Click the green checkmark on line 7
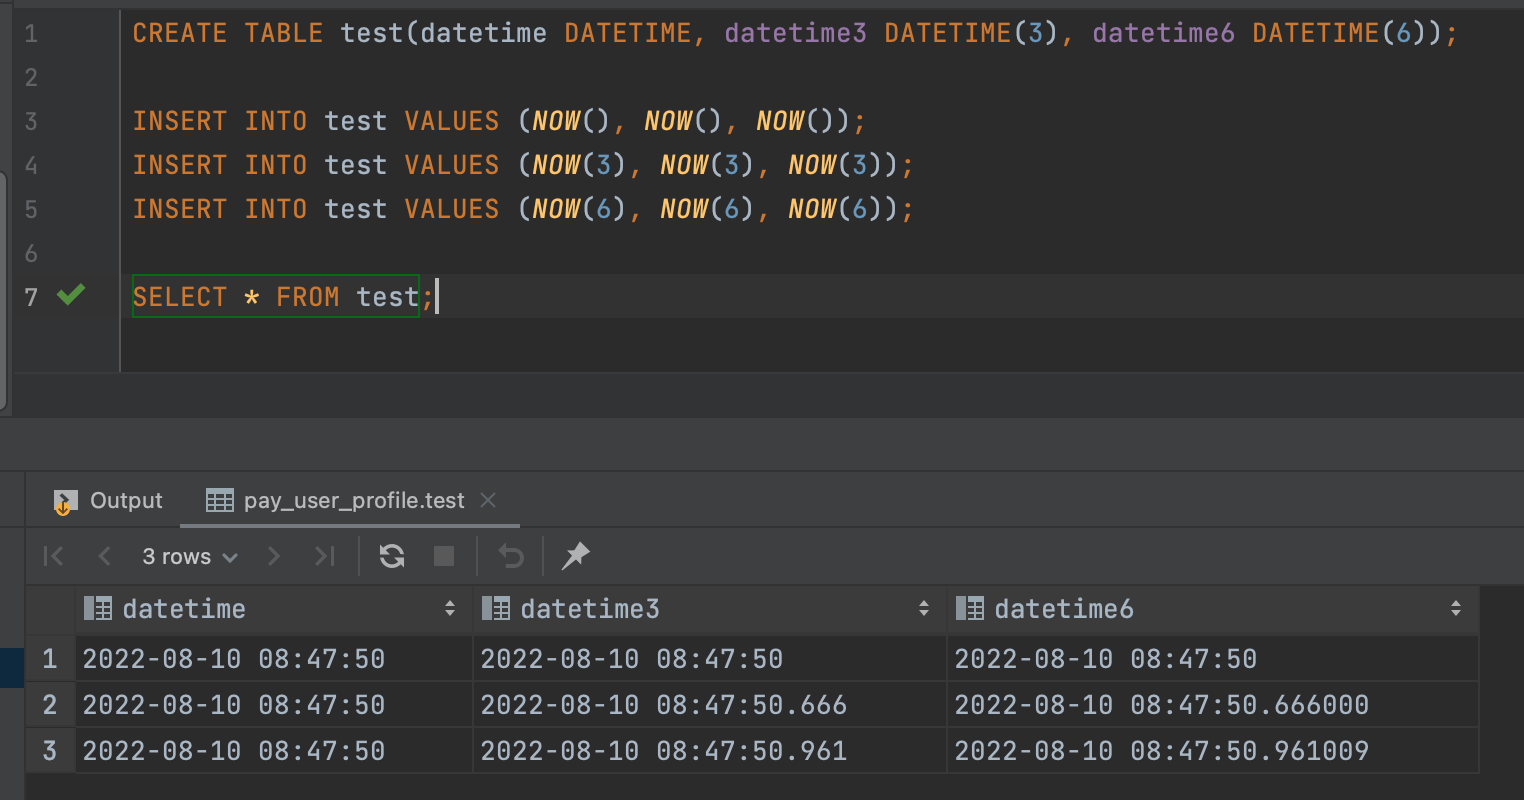The height and width of the screenshot is (800, 1524). [x=68, y=296]
